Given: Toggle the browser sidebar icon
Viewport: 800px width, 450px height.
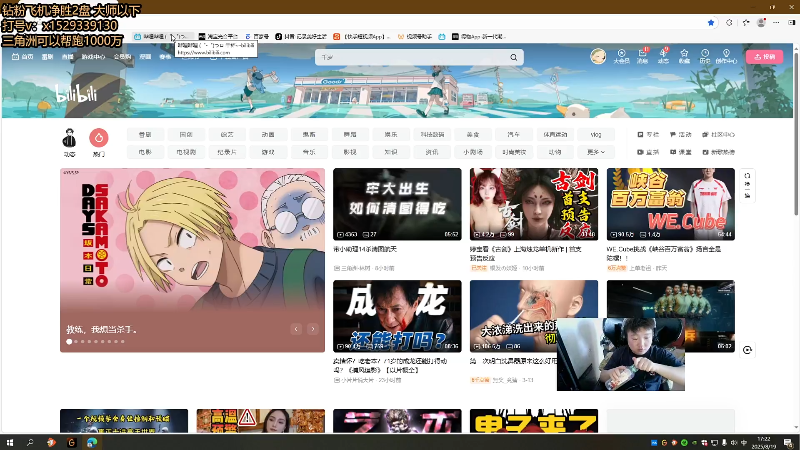Looking at the screenshot, I should click(x=791, y=22).
